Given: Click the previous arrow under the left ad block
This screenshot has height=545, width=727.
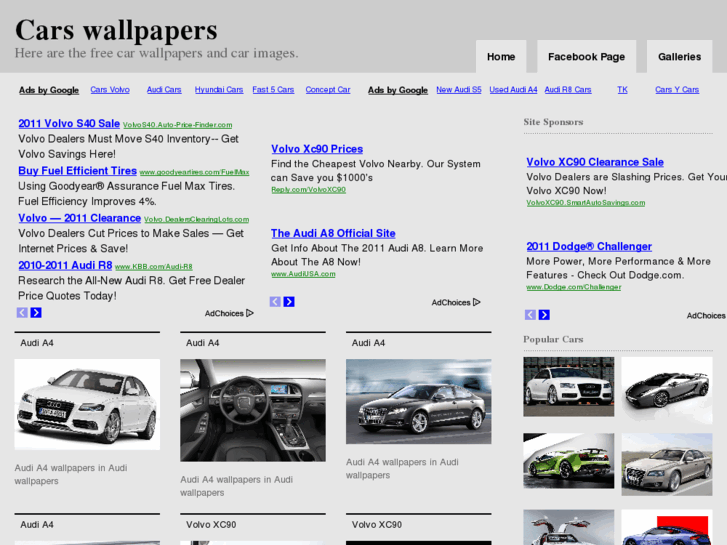Looking at the screenshot, I should (22, 313).
